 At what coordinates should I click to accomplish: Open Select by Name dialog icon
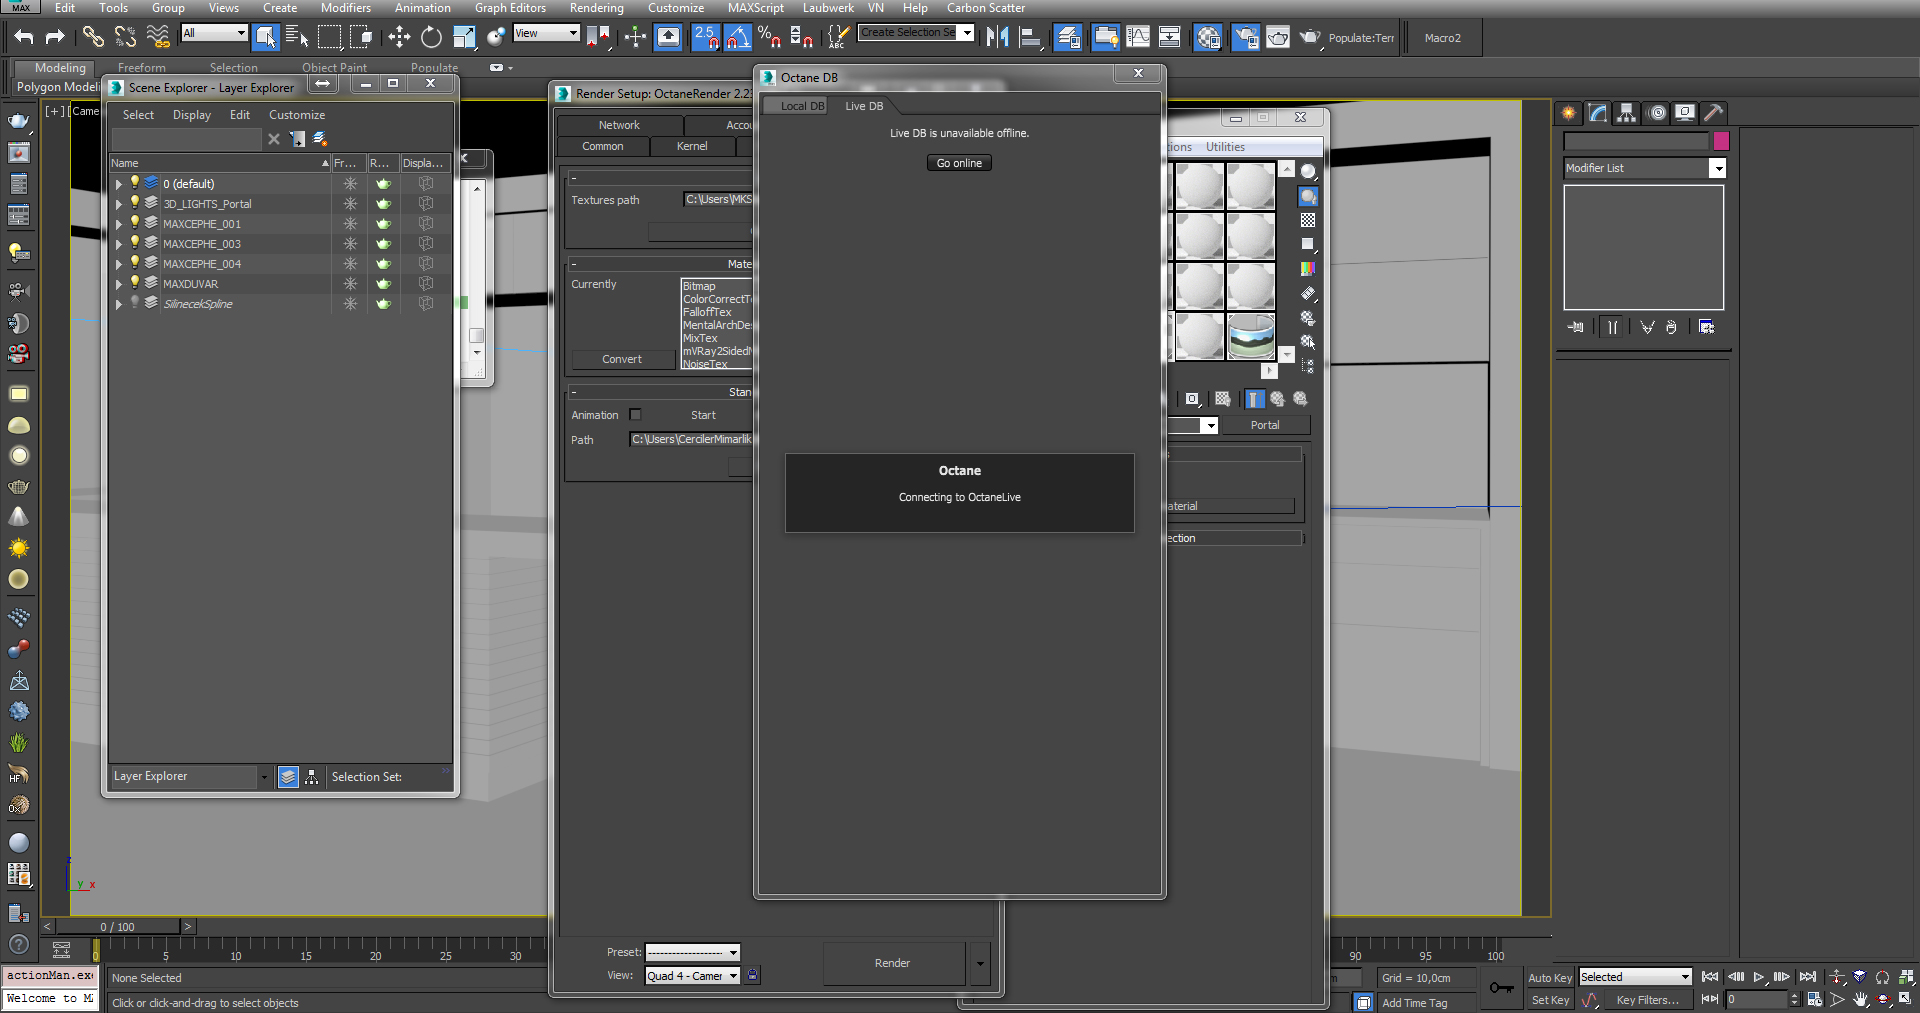pos(297,37)
